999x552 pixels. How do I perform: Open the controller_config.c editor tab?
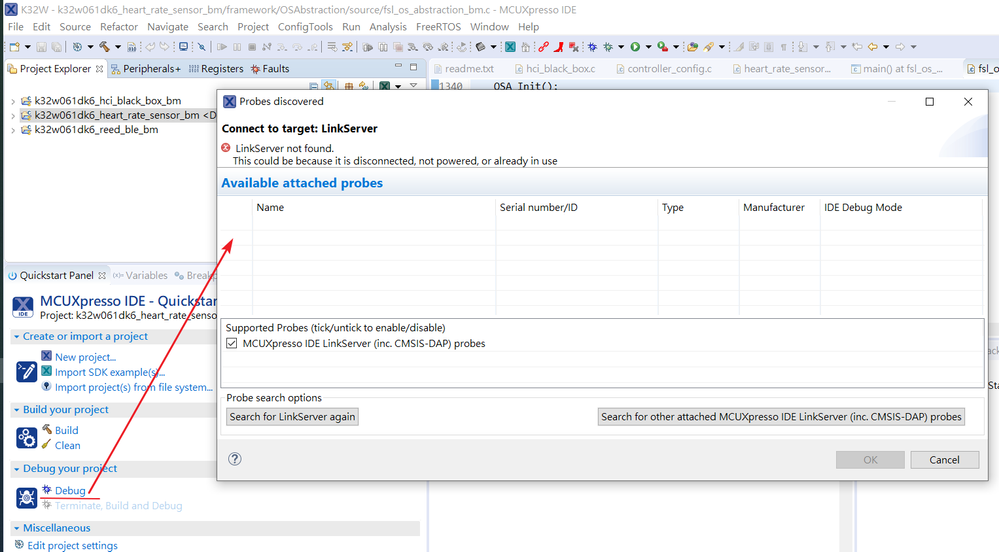click(x=663, y=69)
